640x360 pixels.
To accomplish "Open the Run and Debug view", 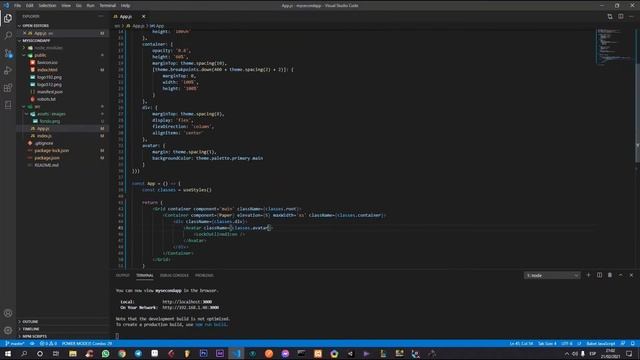I will [x=8, y=70].
